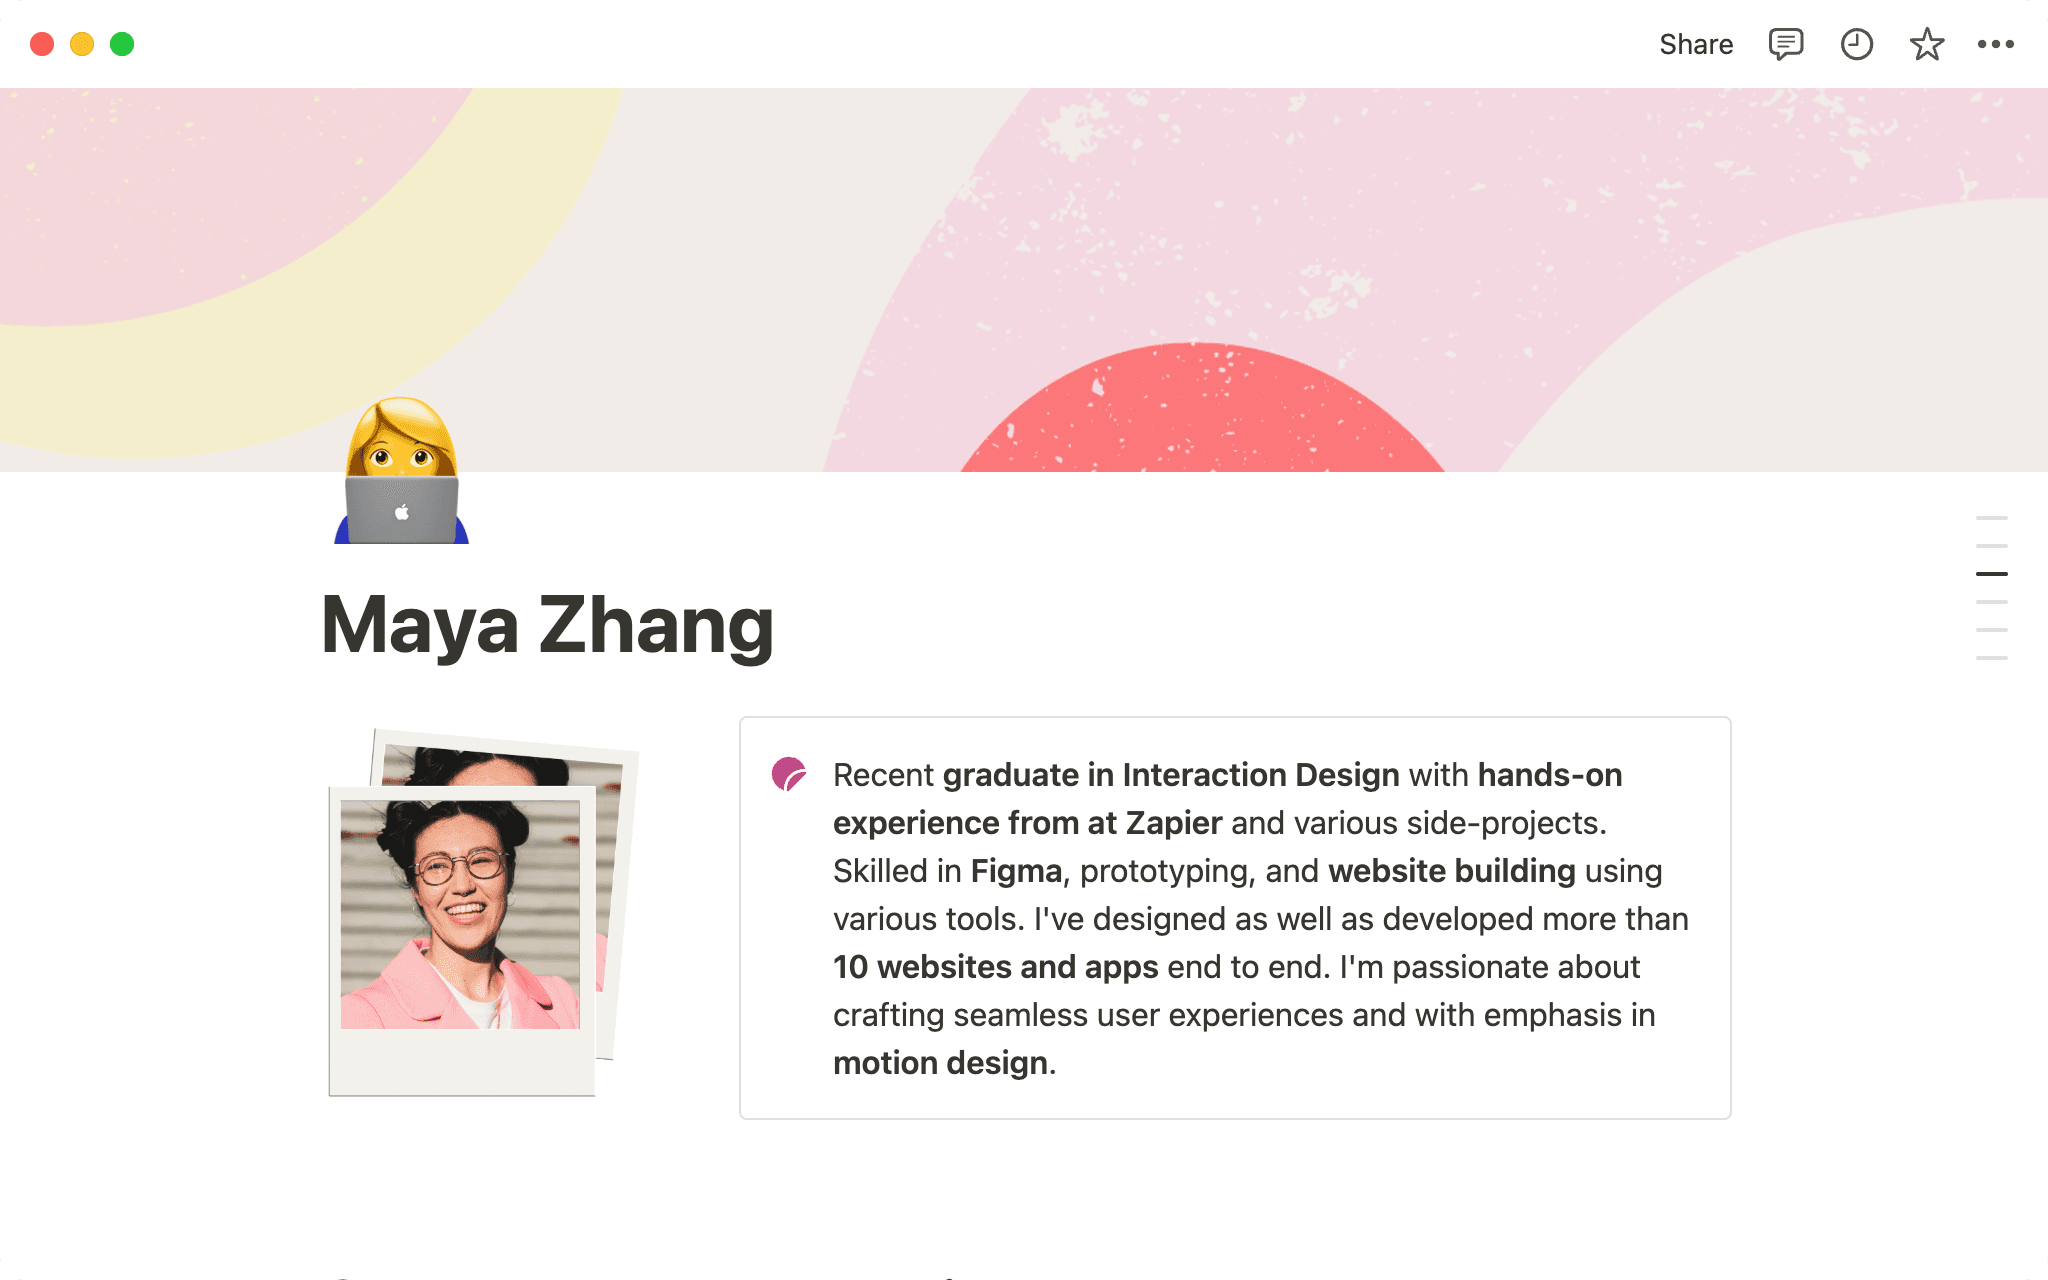Viewport: 2048px width, 1280px height.
Task: Select the bold word Figma in the bio
Action: click(1014, 870)
